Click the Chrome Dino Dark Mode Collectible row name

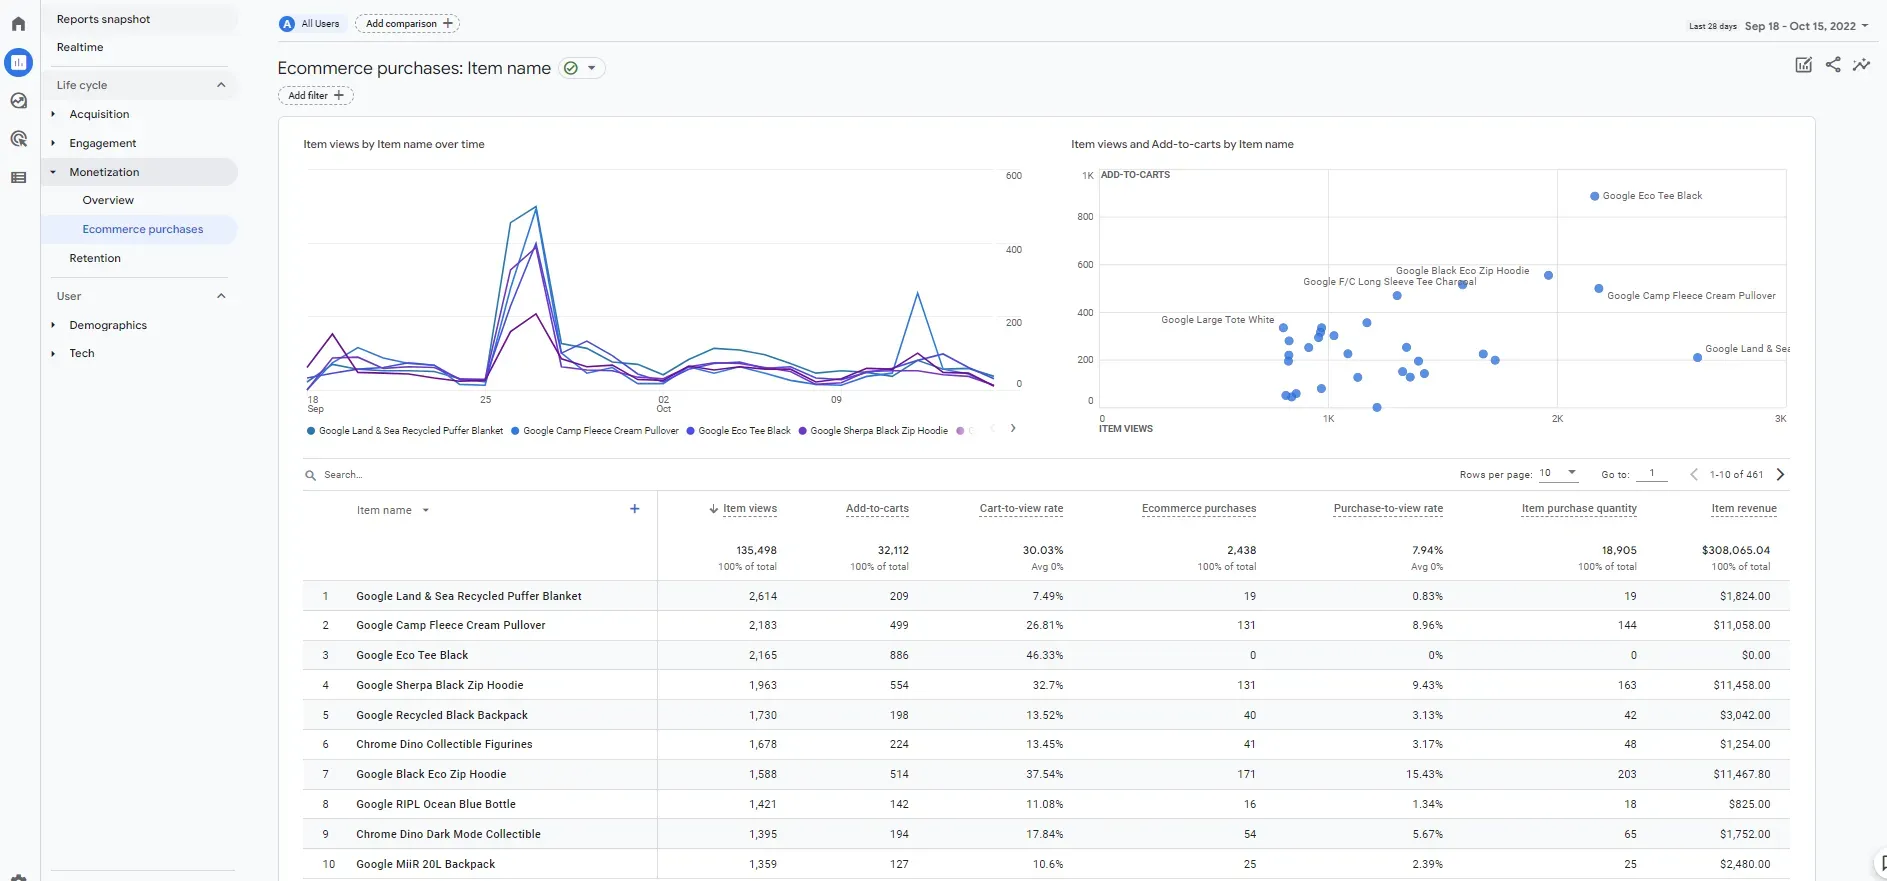point(448,834)
